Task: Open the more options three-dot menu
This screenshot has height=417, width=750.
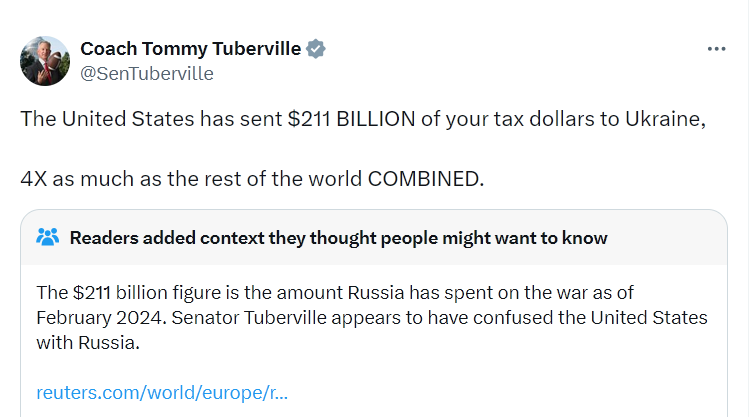Action: (x=716, y=48)
